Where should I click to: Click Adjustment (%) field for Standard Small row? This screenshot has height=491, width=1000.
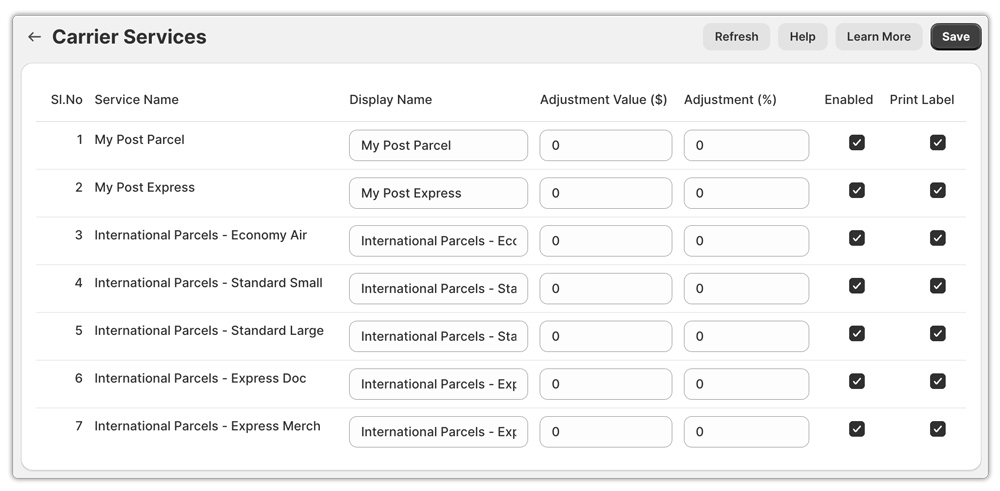[x=746, y=289]
